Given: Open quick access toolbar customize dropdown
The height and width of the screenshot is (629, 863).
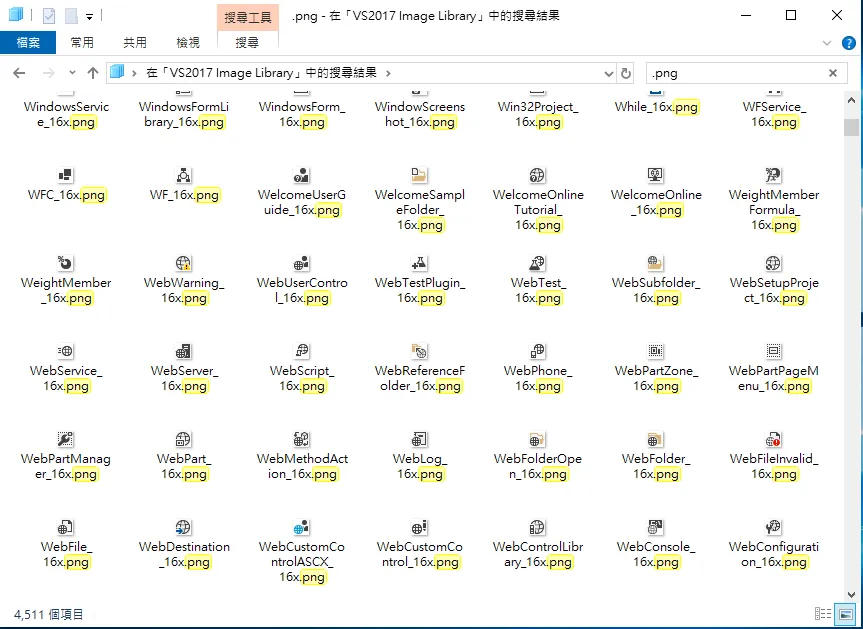Looking at the screenshot, I should click(x=89, y=17).
